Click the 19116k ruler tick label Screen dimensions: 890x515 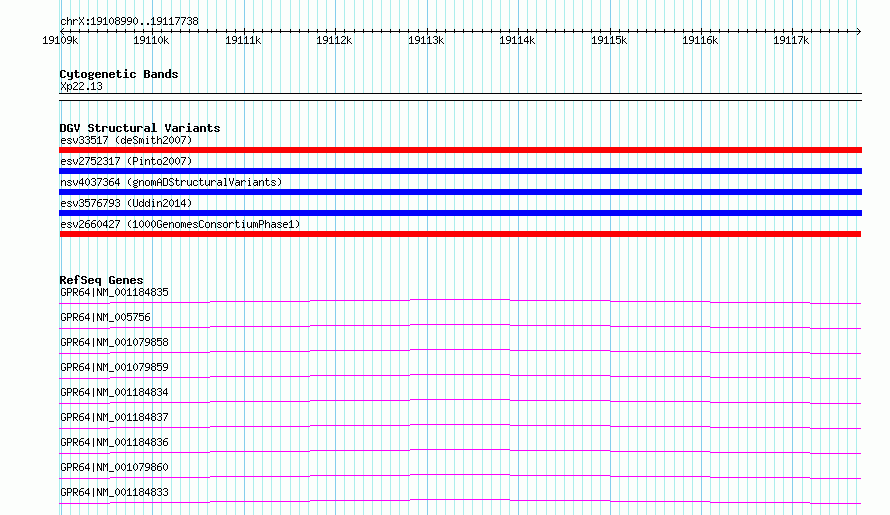coord(700,40)
